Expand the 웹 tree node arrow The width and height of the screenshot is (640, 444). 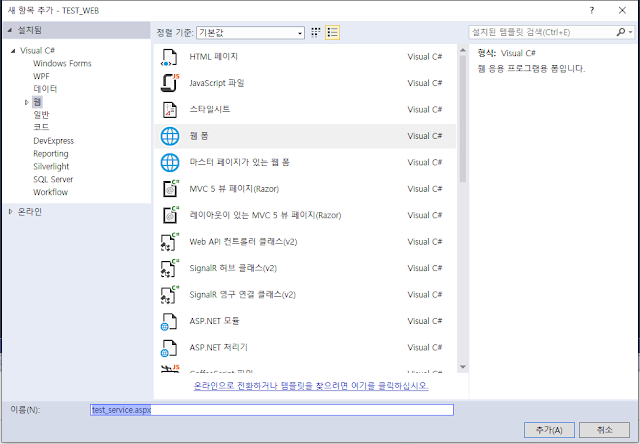[x=27, y=102]
